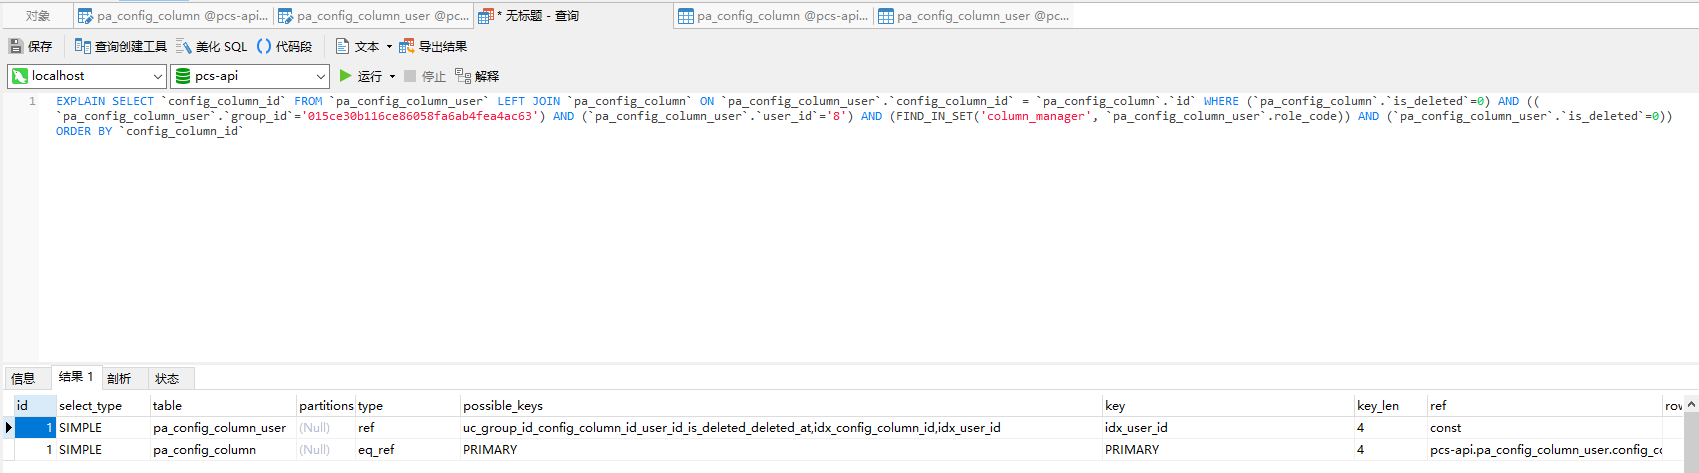Switch to the Objects (对象) tab

click(x=38, y=16)
